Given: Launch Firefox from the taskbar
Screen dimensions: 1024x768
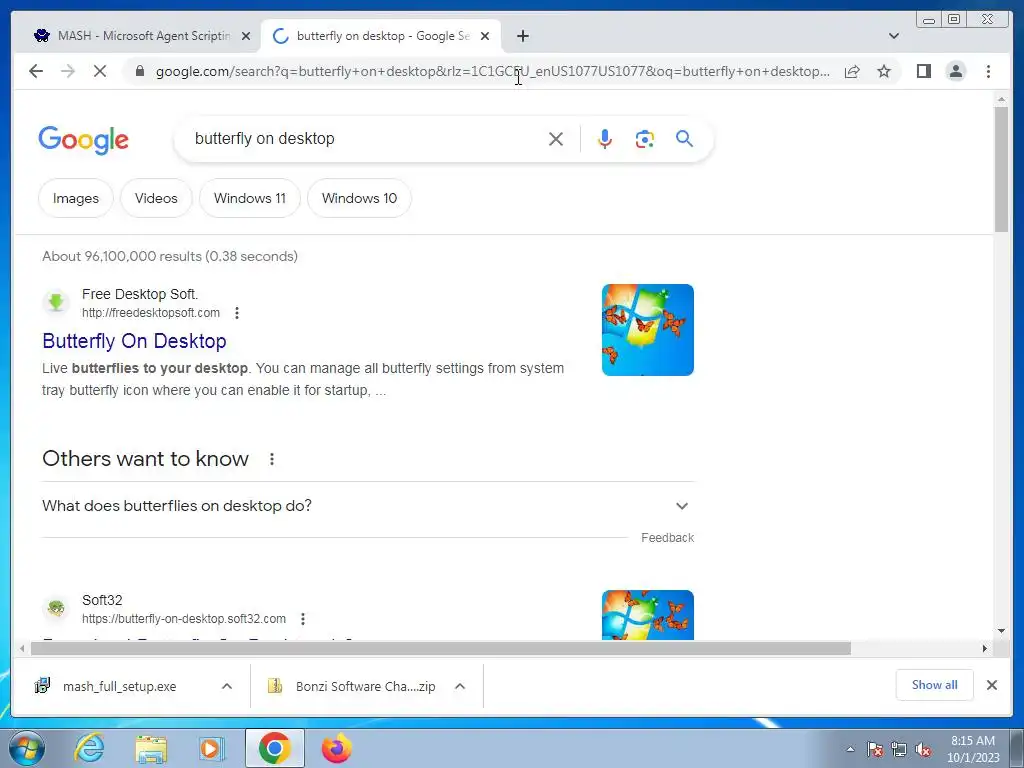Looking at the screenshot, I should point(336,748).
